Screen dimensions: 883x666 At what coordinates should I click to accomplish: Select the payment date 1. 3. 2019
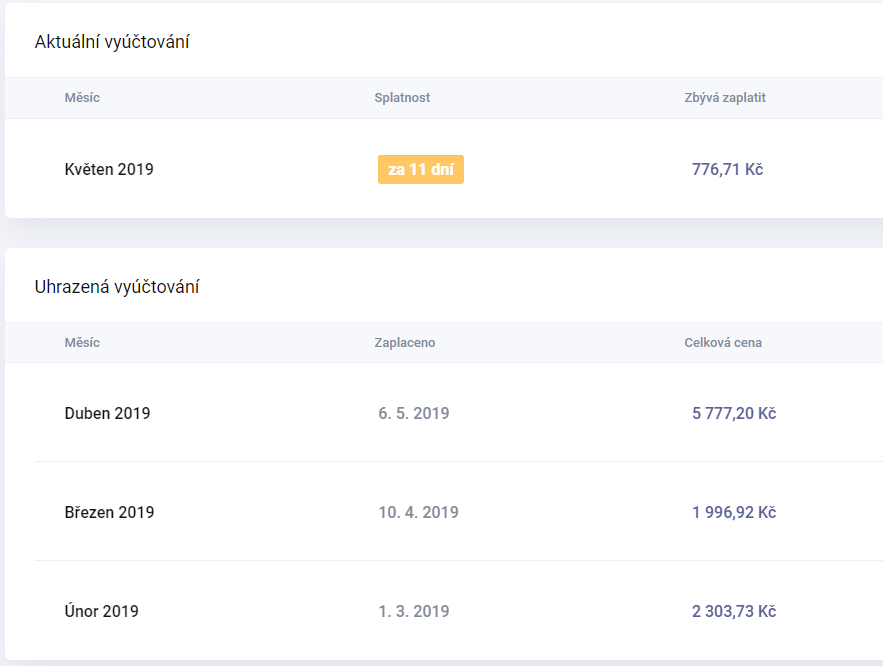(x=414, y=611)
